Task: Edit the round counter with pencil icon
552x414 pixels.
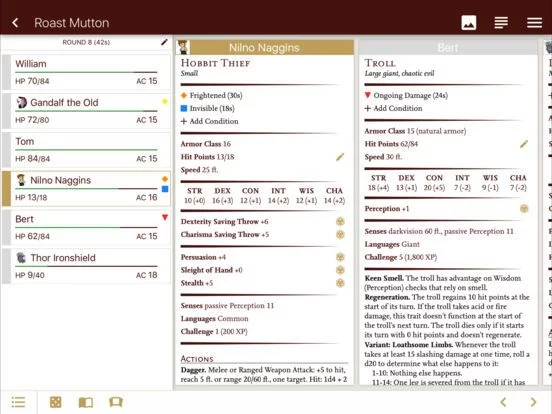Action: click(164, 42)
